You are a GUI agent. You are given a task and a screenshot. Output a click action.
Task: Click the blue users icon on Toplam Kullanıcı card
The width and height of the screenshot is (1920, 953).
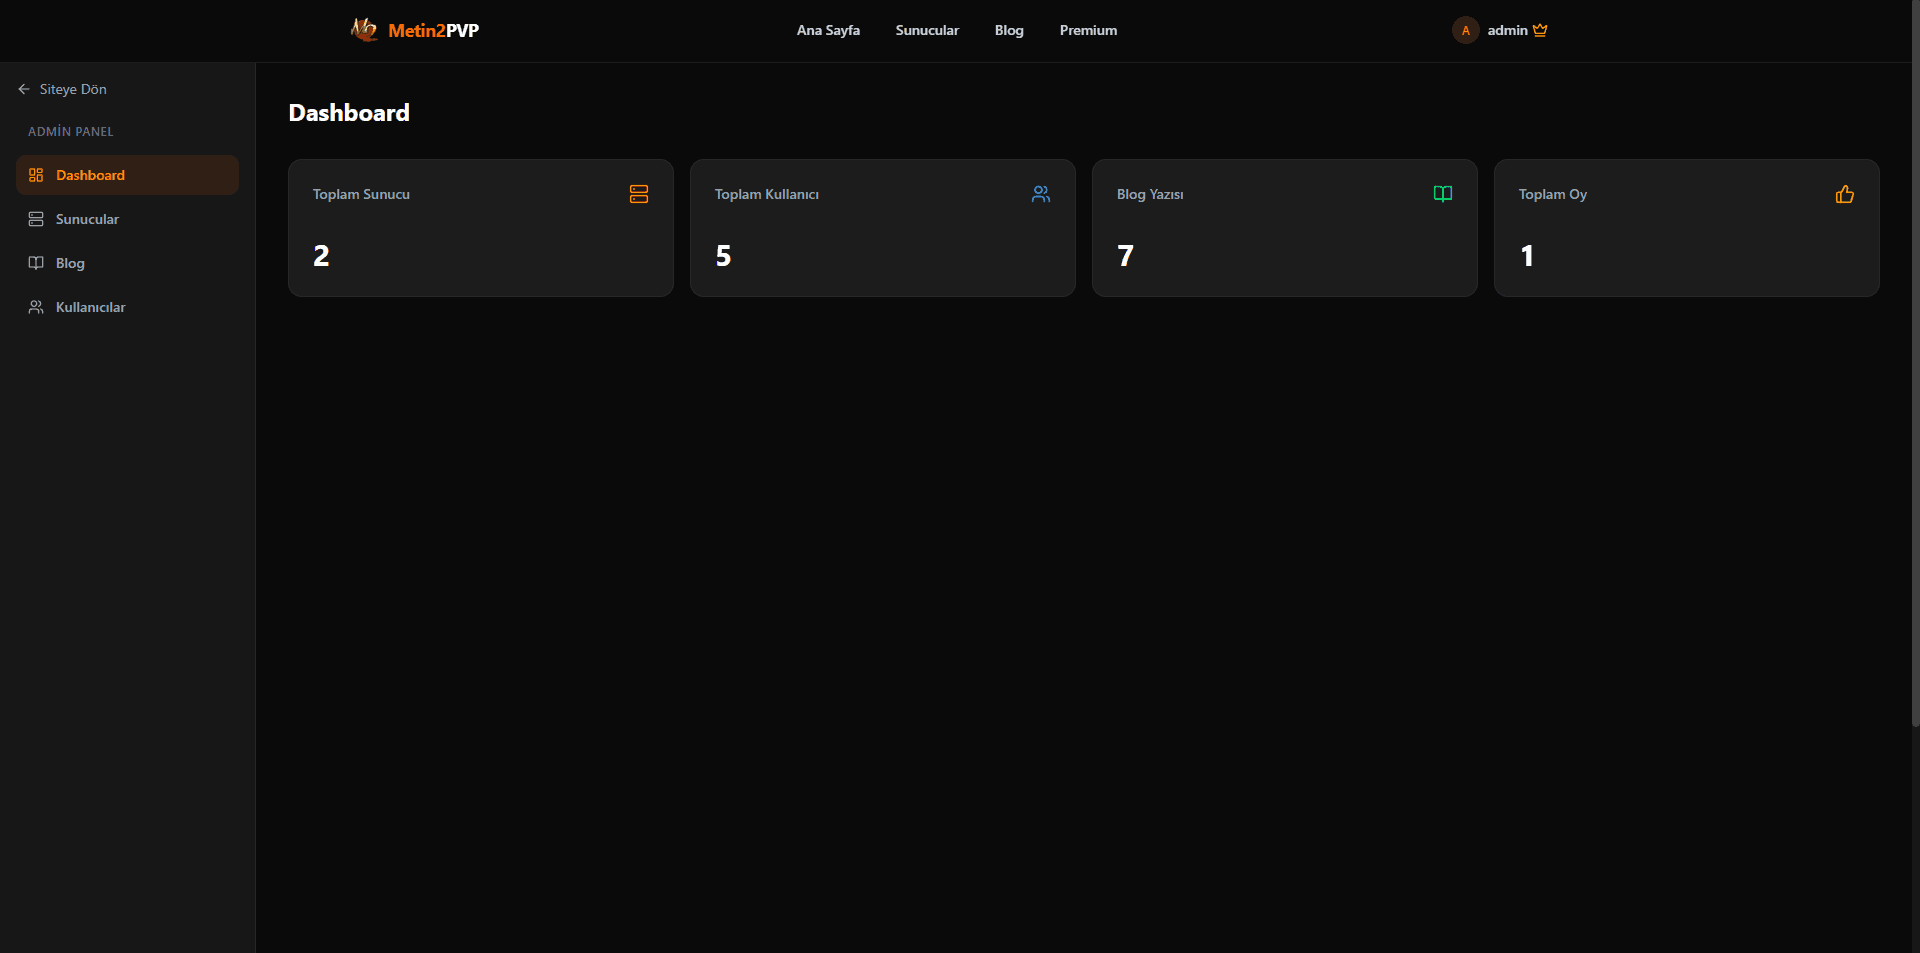tap(1040, 194)
